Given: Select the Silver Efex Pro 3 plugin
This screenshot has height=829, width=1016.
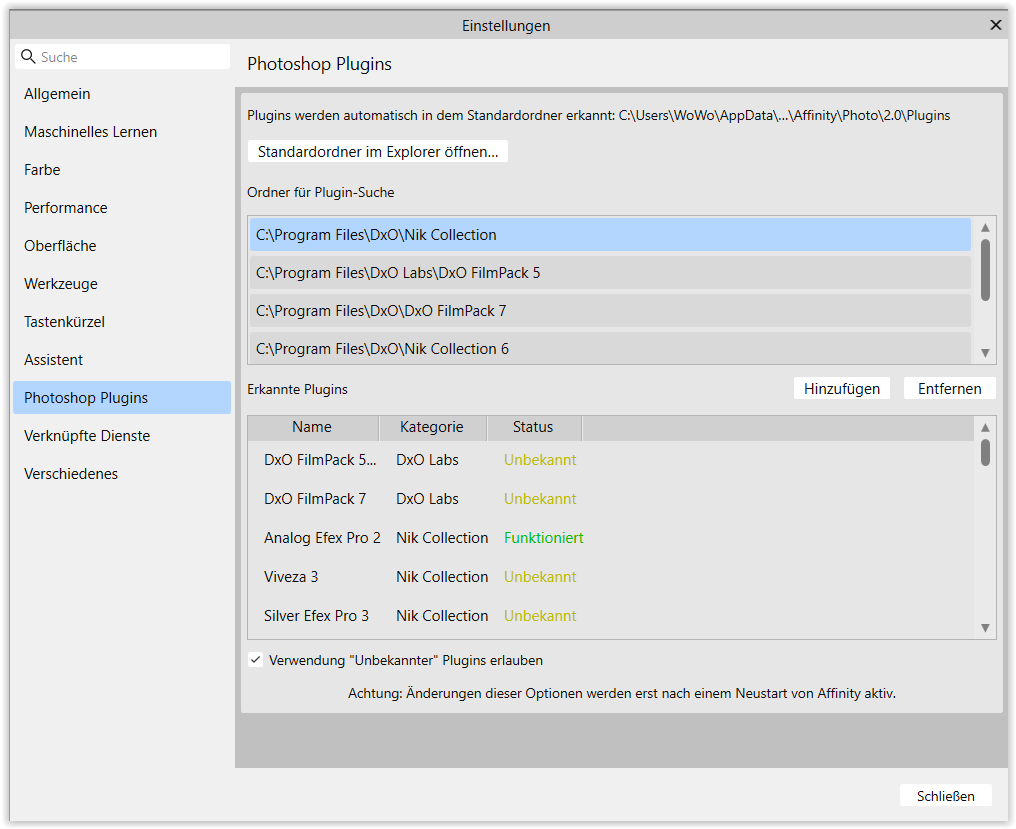Looking at the screenshot, I should [610, 616].
